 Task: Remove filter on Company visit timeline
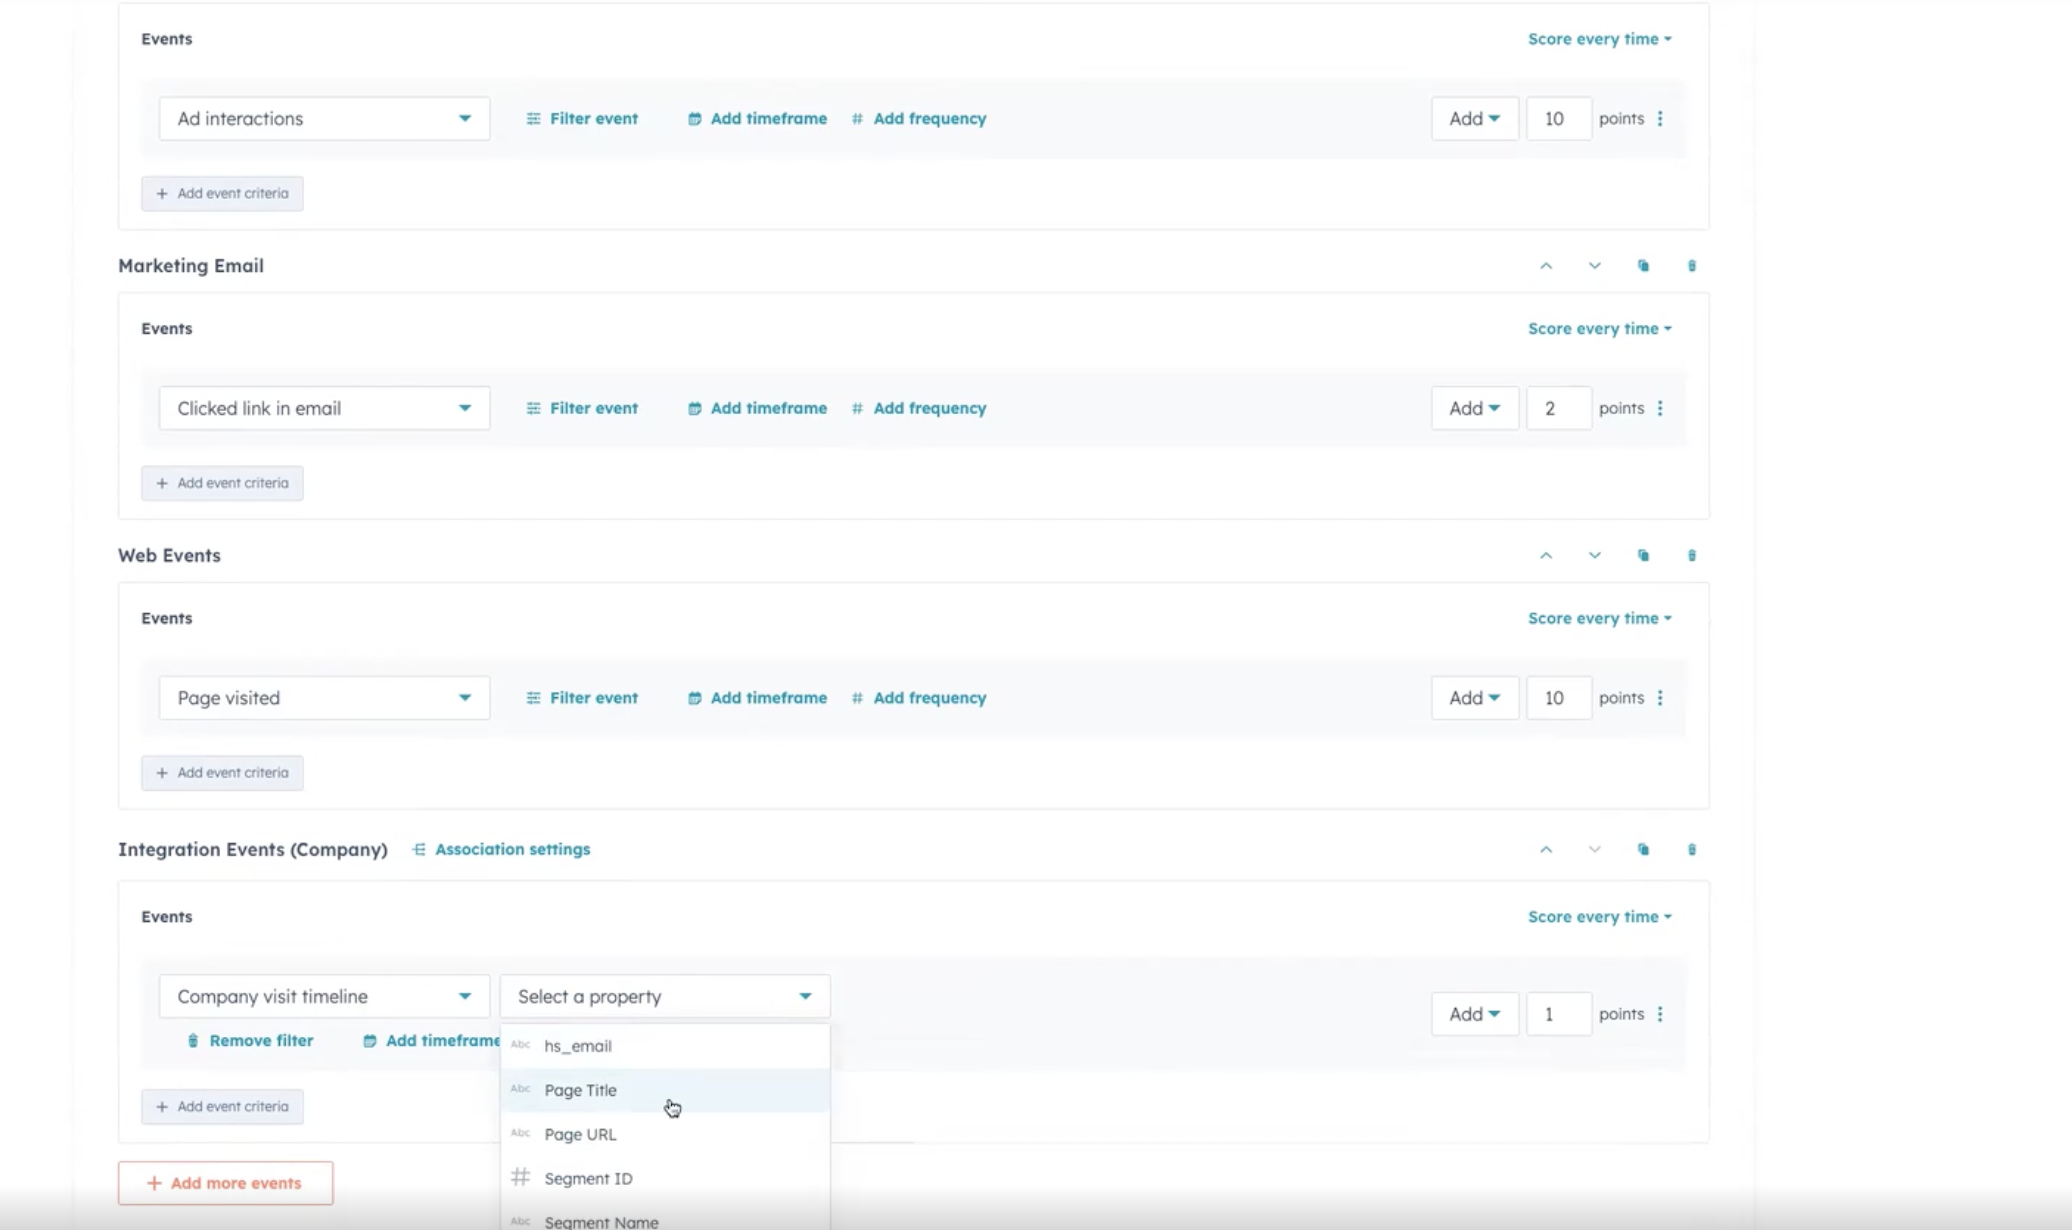[250, 1040]
